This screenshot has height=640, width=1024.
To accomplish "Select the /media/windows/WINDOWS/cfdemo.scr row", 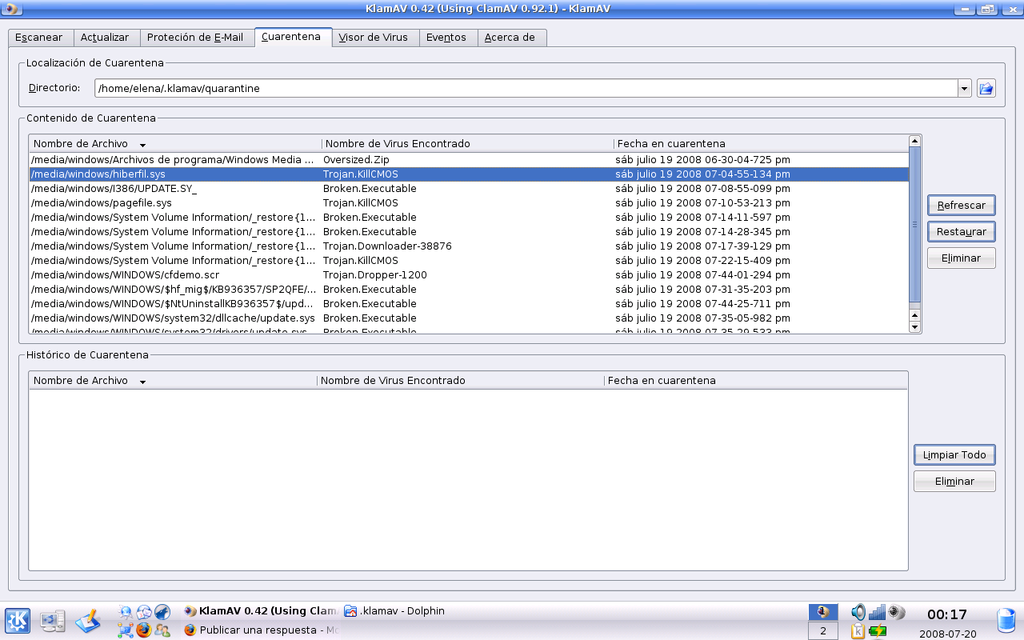I will [469, 275].
